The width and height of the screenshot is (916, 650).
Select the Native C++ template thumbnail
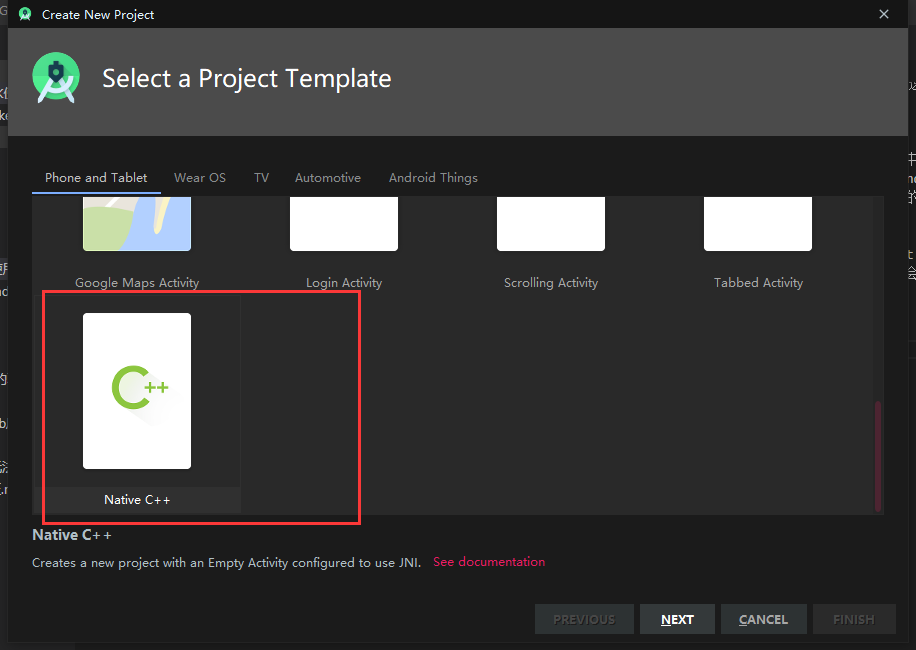137,391
